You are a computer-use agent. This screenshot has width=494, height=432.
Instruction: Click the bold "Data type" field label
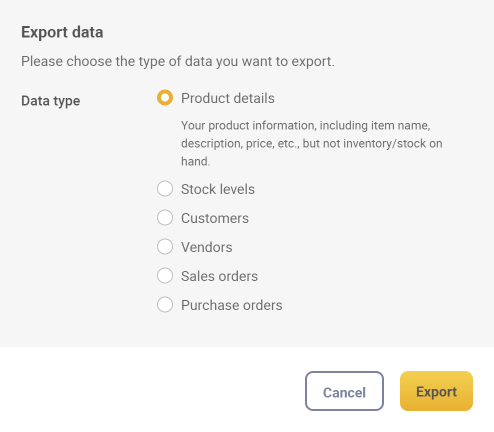(x=51, y=101)
